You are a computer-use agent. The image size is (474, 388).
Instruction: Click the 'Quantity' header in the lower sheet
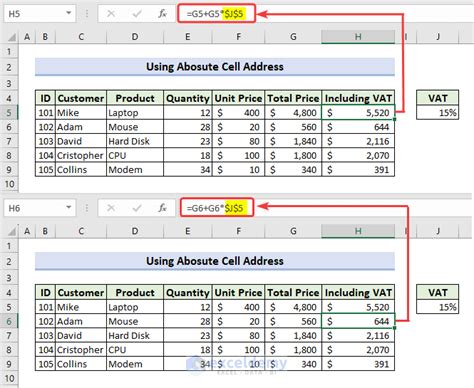[188, 292]
